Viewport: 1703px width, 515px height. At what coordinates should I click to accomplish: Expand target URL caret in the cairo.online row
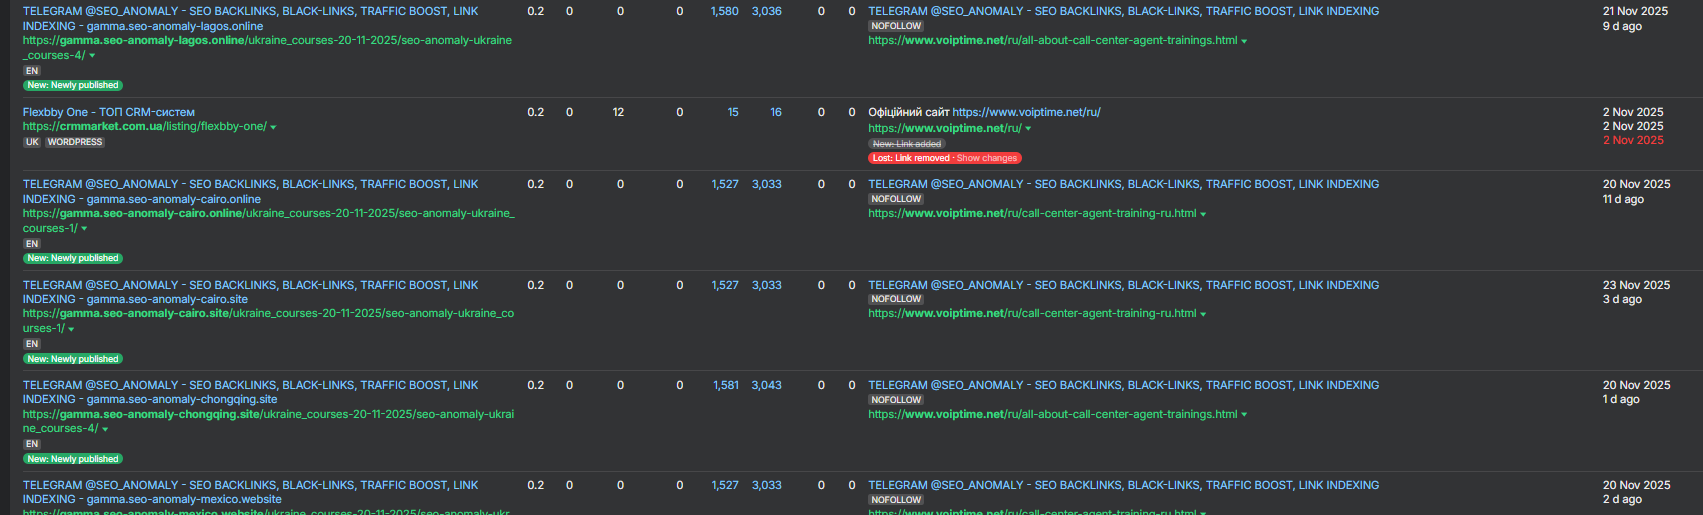coord(1203,214)
